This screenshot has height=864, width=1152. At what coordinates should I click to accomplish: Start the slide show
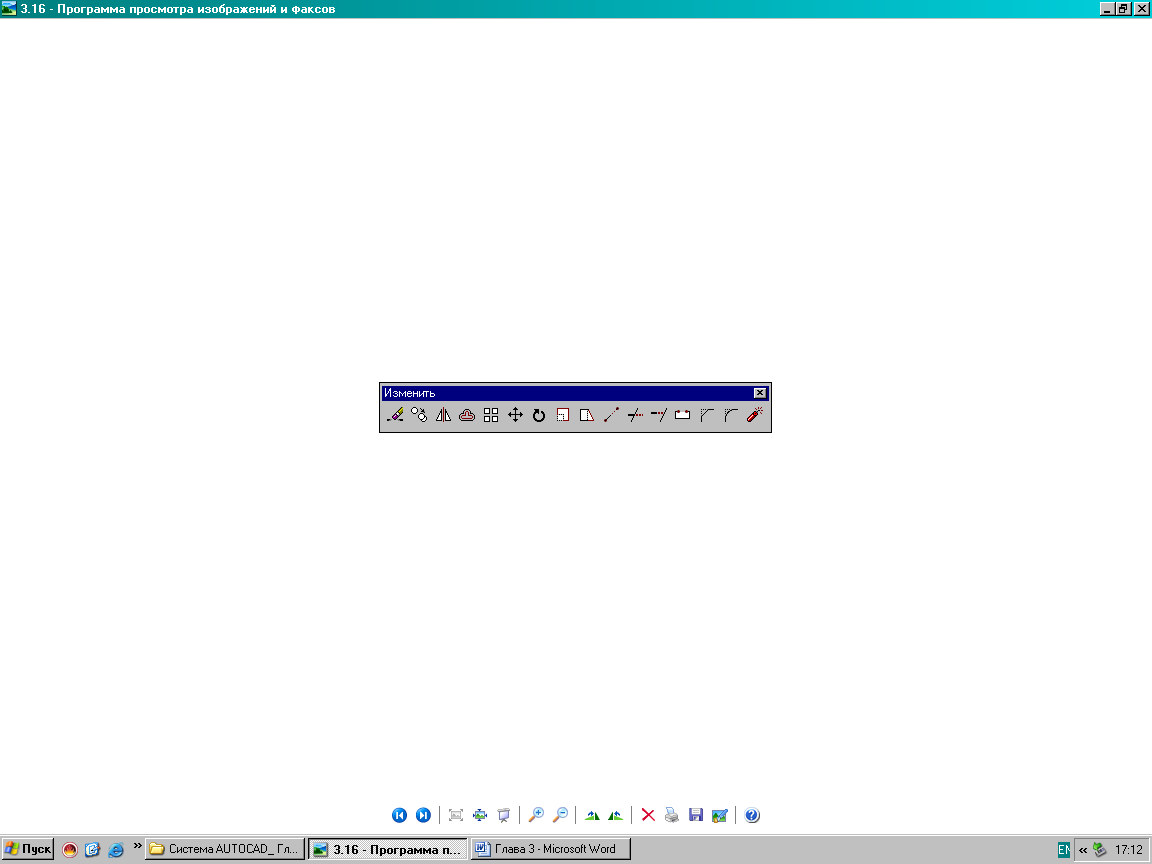coord(504,815)
